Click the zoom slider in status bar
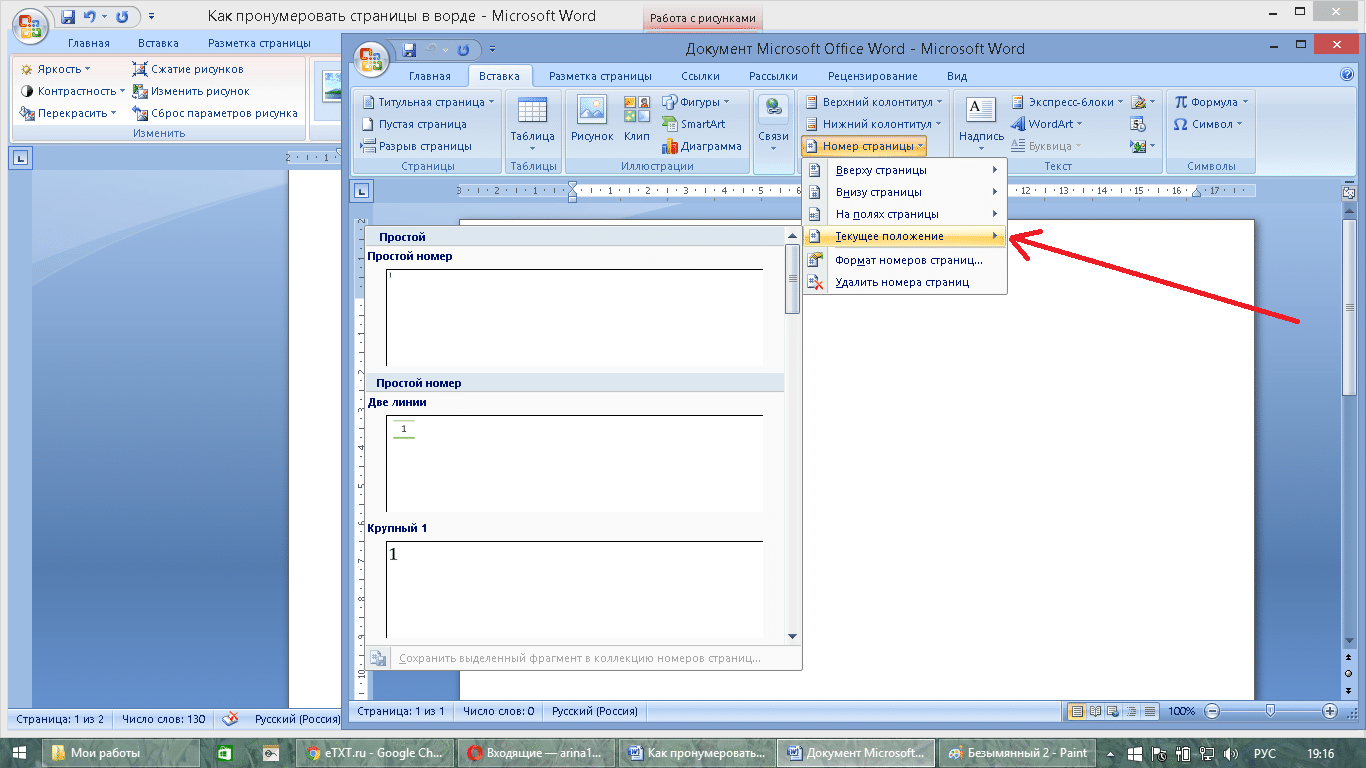This screenshot has width=1366, height=768. [x=1270, y=711]
